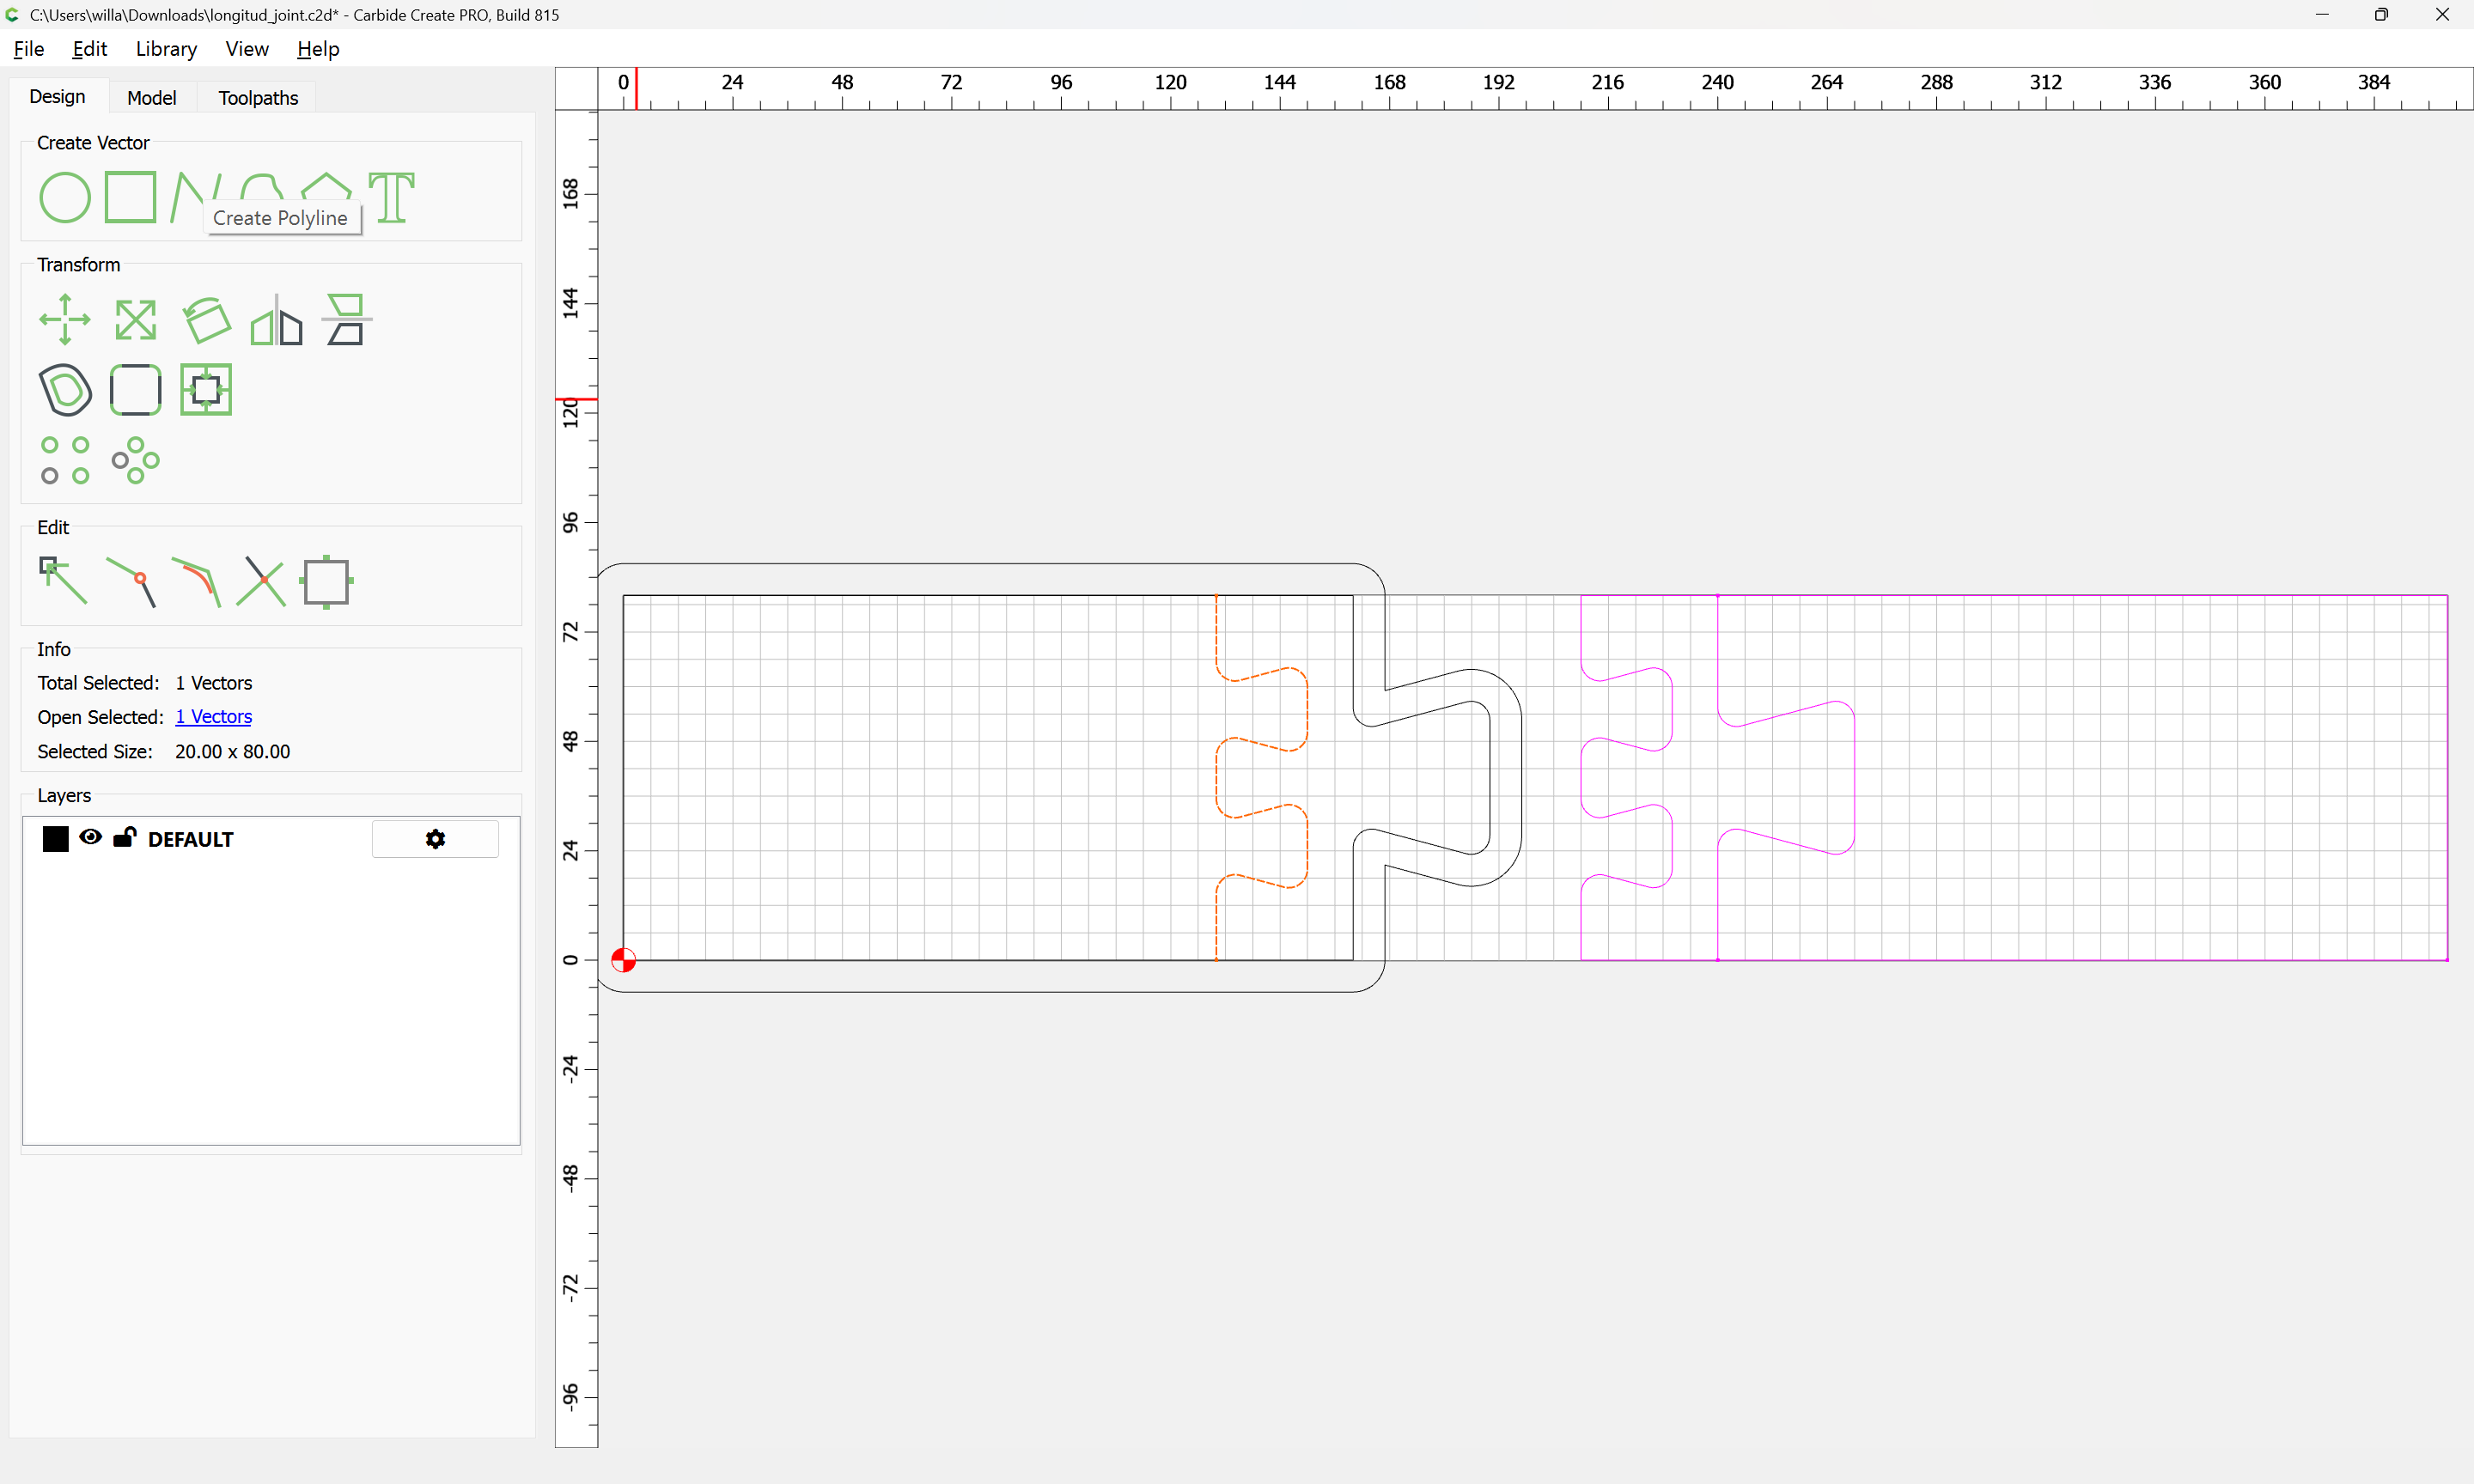This screenshot has width=2474, height=1484.
Task: Click the red origin marker on canvas
Action: coord(623,960)
